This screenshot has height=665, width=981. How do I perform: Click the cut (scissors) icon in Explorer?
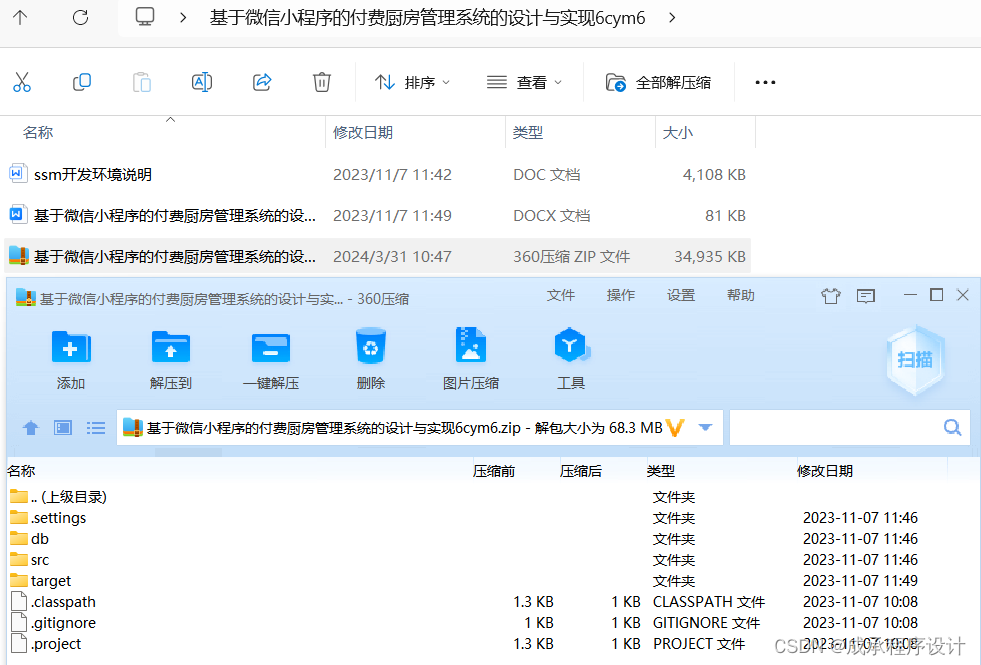point(22,82)
